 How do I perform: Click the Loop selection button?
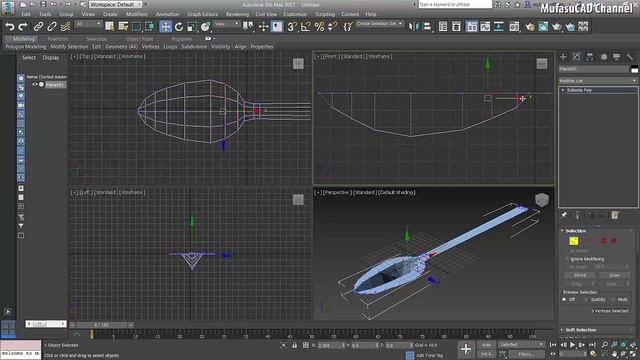[x=611, y=284]
